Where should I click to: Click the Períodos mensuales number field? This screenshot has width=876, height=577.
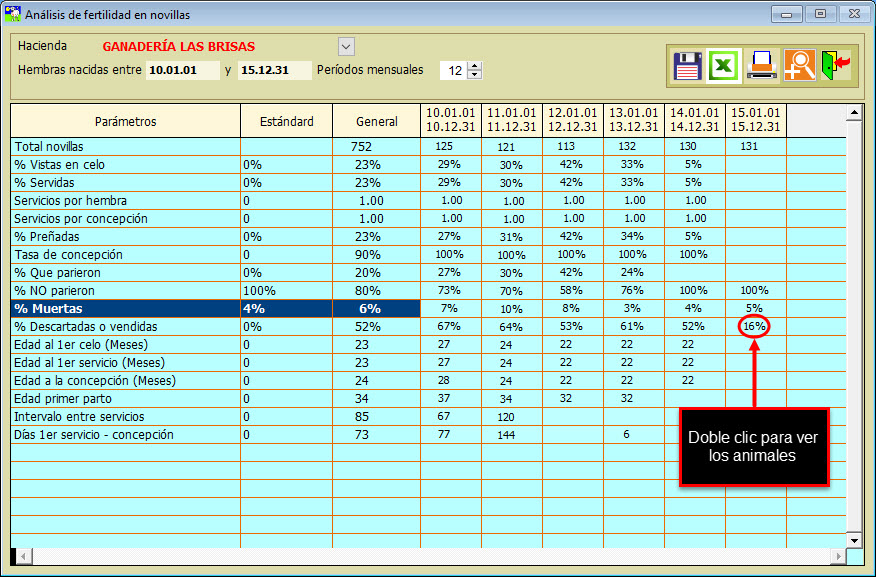click(453, 70)
